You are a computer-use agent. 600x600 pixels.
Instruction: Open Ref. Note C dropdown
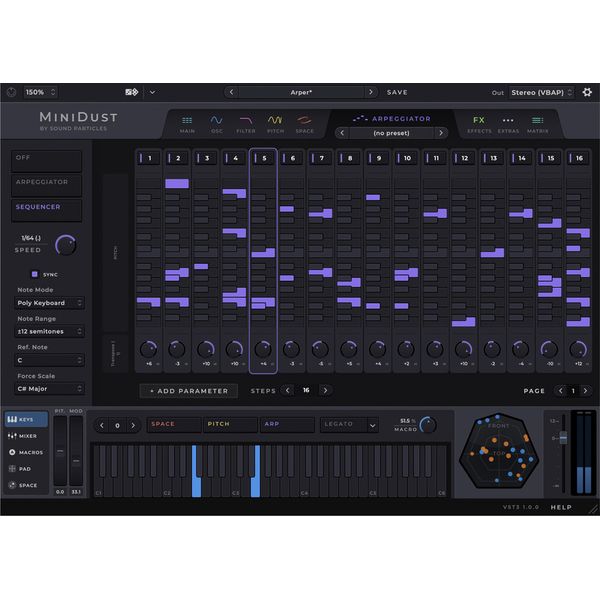pyautogui.click(x=49, y=360)
